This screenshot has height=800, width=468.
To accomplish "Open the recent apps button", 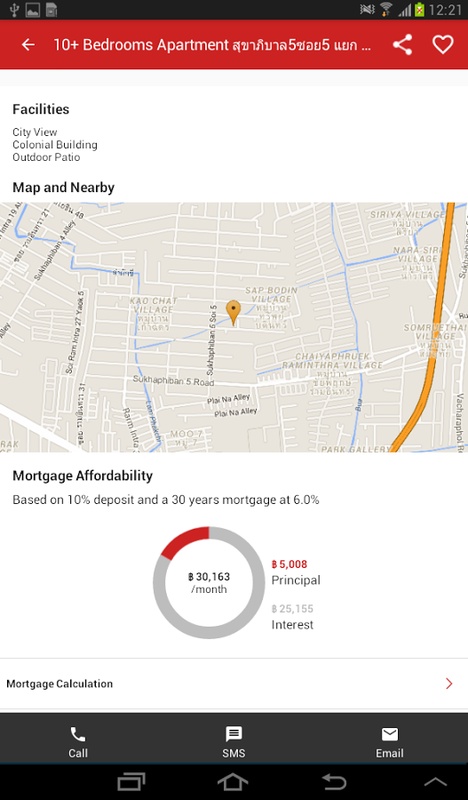I will click(131, 782).
